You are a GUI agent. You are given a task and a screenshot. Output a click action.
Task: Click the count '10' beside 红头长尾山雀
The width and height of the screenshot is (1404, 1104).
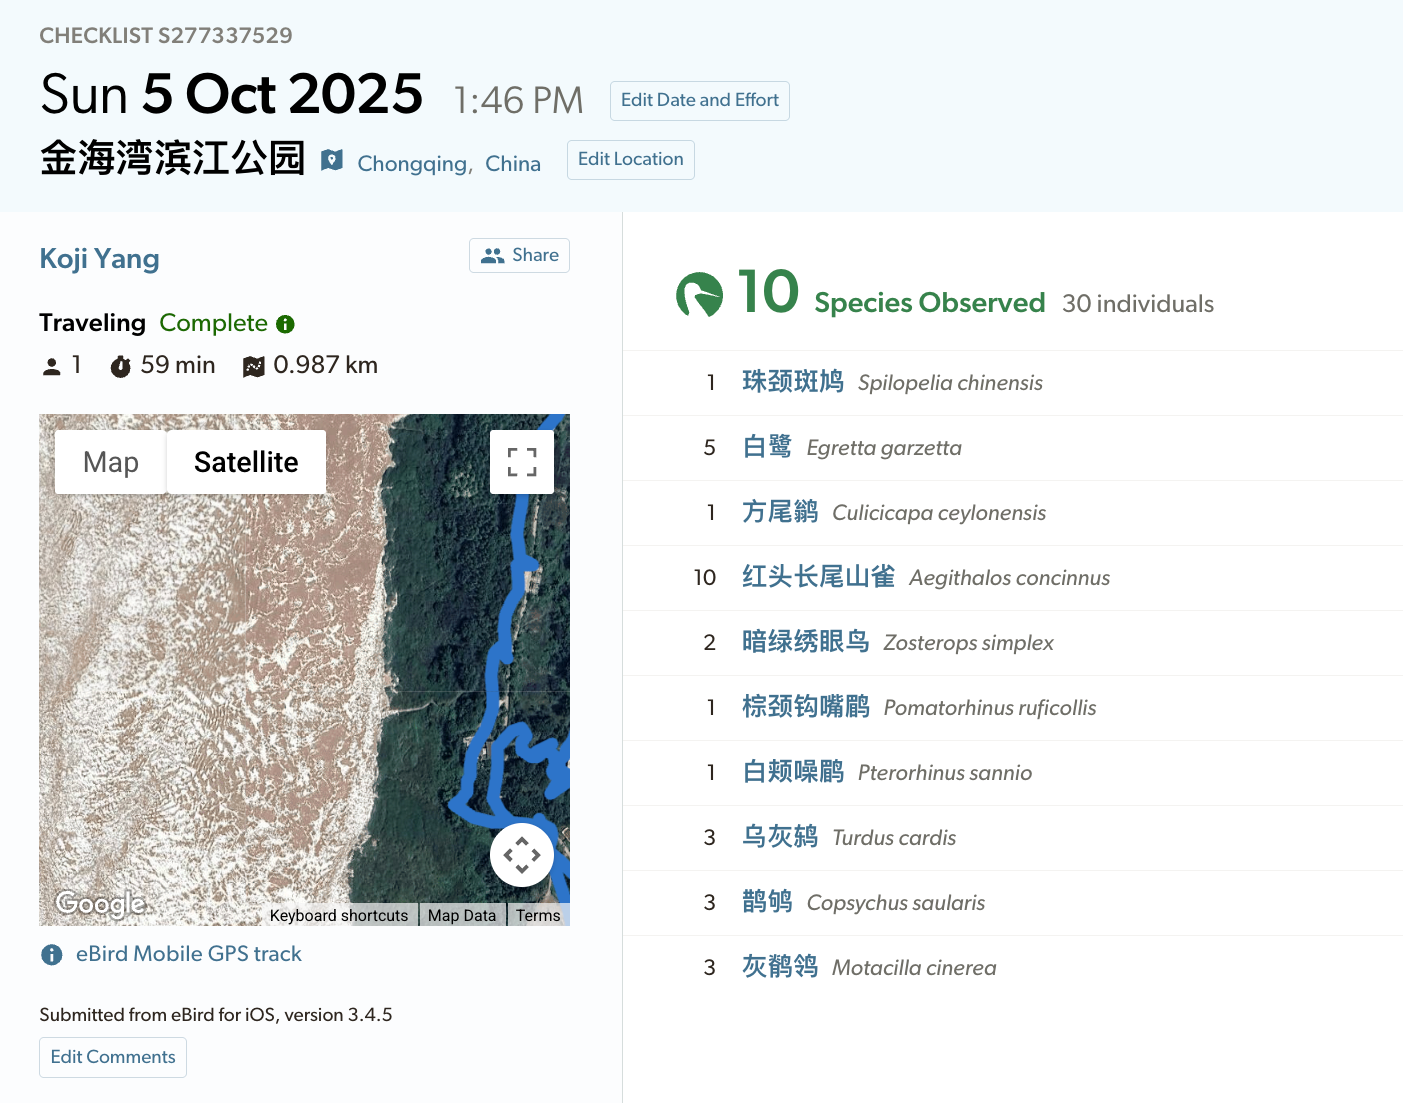pyautogui.click(x=705, y=578)
